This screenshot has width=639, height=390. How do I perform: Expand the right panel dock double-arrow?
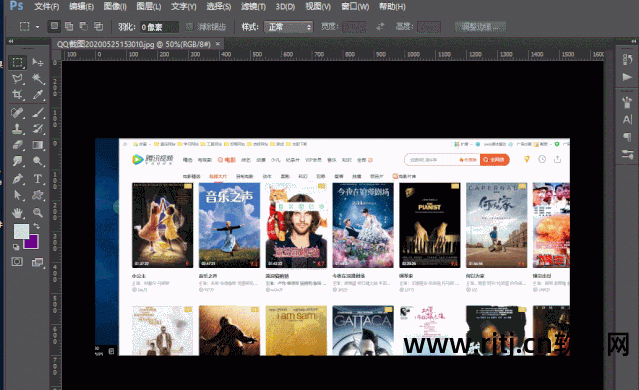pyautogui.click(x=633, y=41)
